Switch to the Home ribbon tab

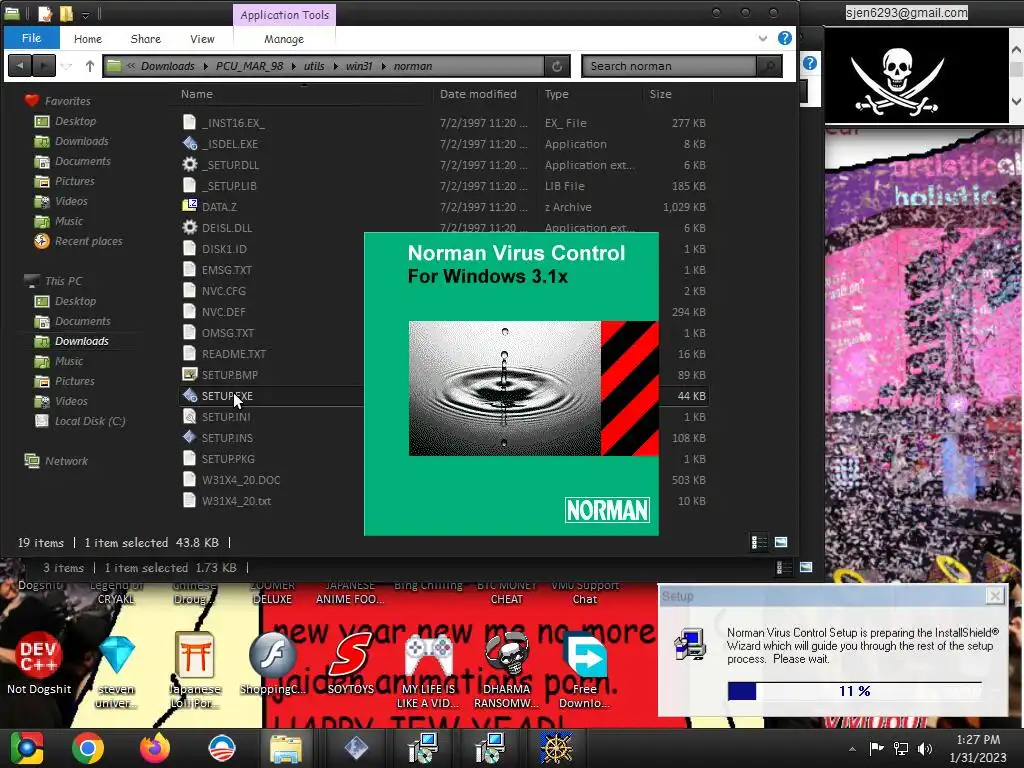(x=88, y=39)
